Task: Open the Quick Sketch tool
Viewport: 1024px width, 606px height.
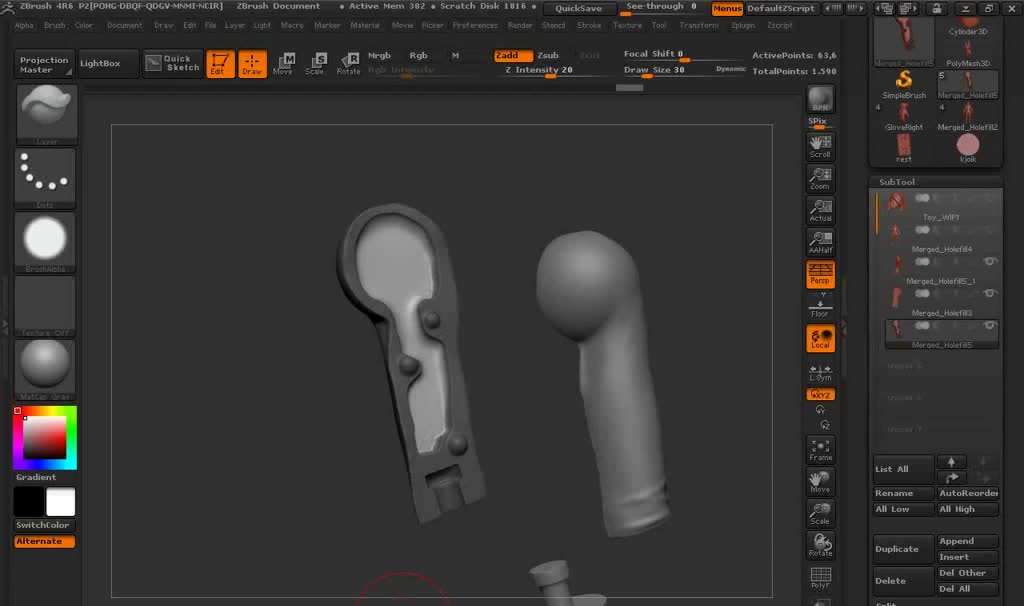Action: tap(172, 63)
